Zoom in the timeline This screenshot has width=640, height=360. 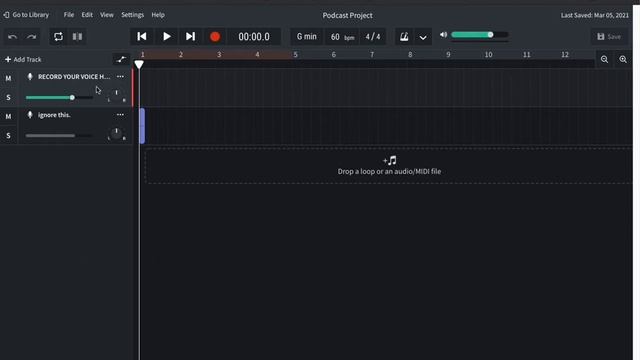623,60
